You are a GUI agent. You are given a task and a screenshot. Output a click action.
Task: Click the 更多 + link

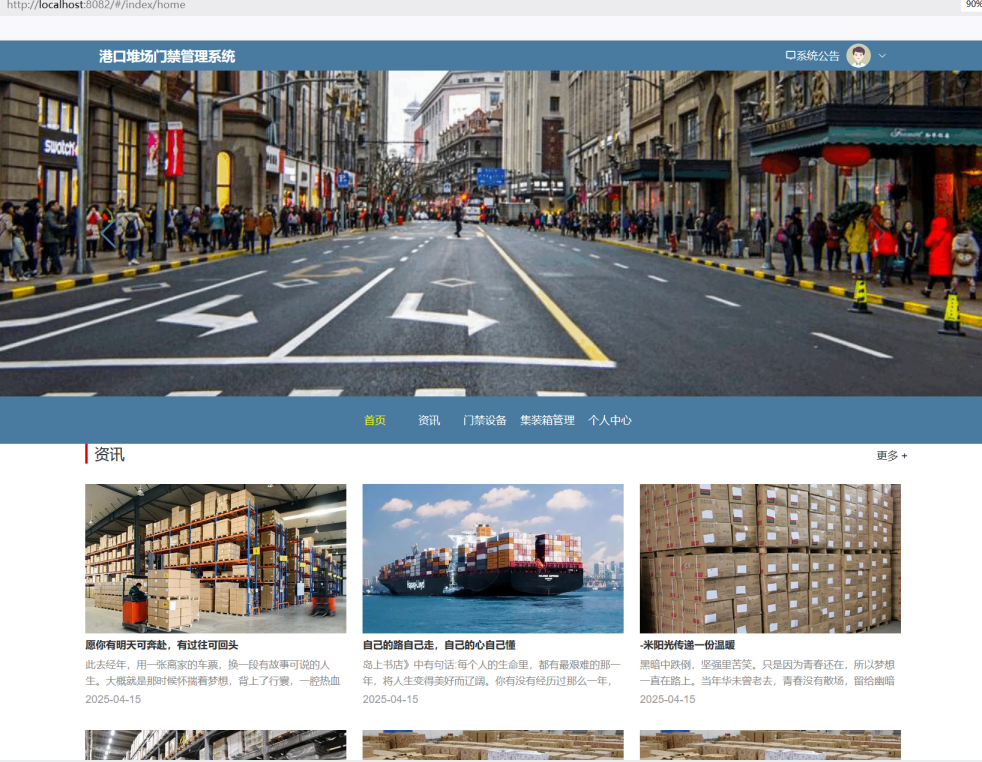(x=891, y=456)
